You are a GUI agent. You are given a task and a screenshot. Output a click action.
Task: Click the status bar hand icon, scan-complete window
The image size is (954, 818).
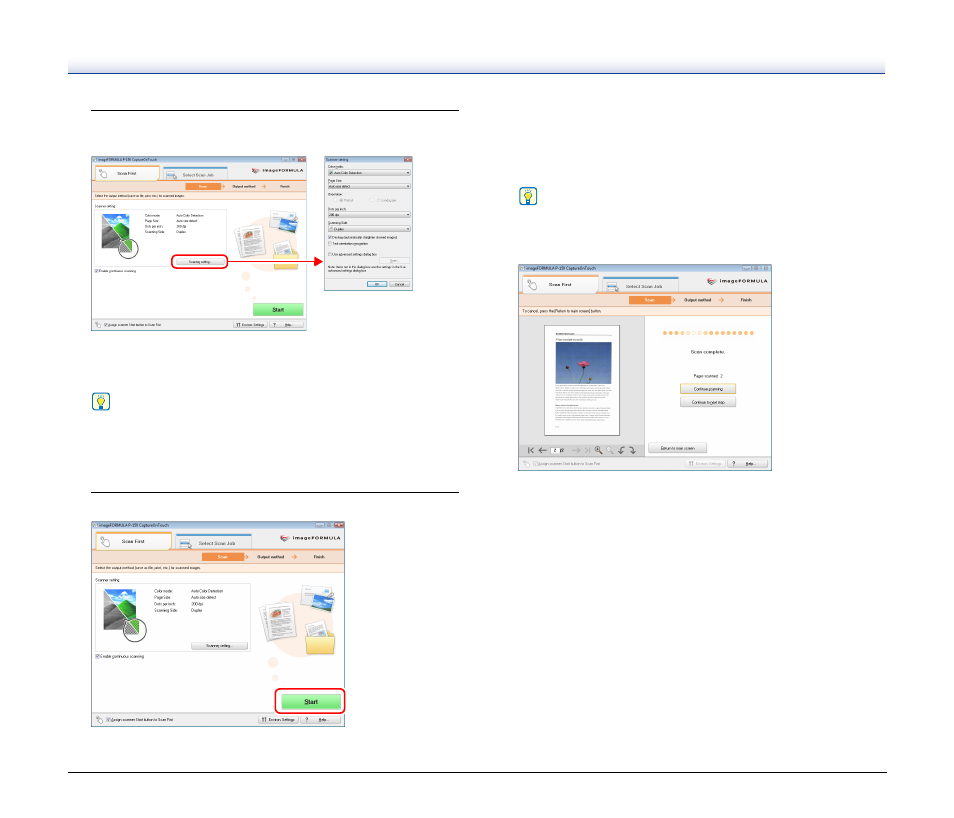click(x=526, y=464)
